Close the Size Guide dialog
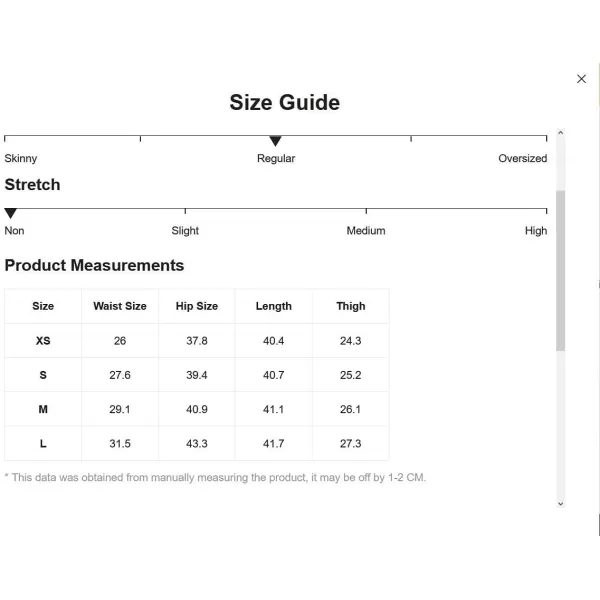The width and height of the screenshot is (600, 600). pos(581,79)
